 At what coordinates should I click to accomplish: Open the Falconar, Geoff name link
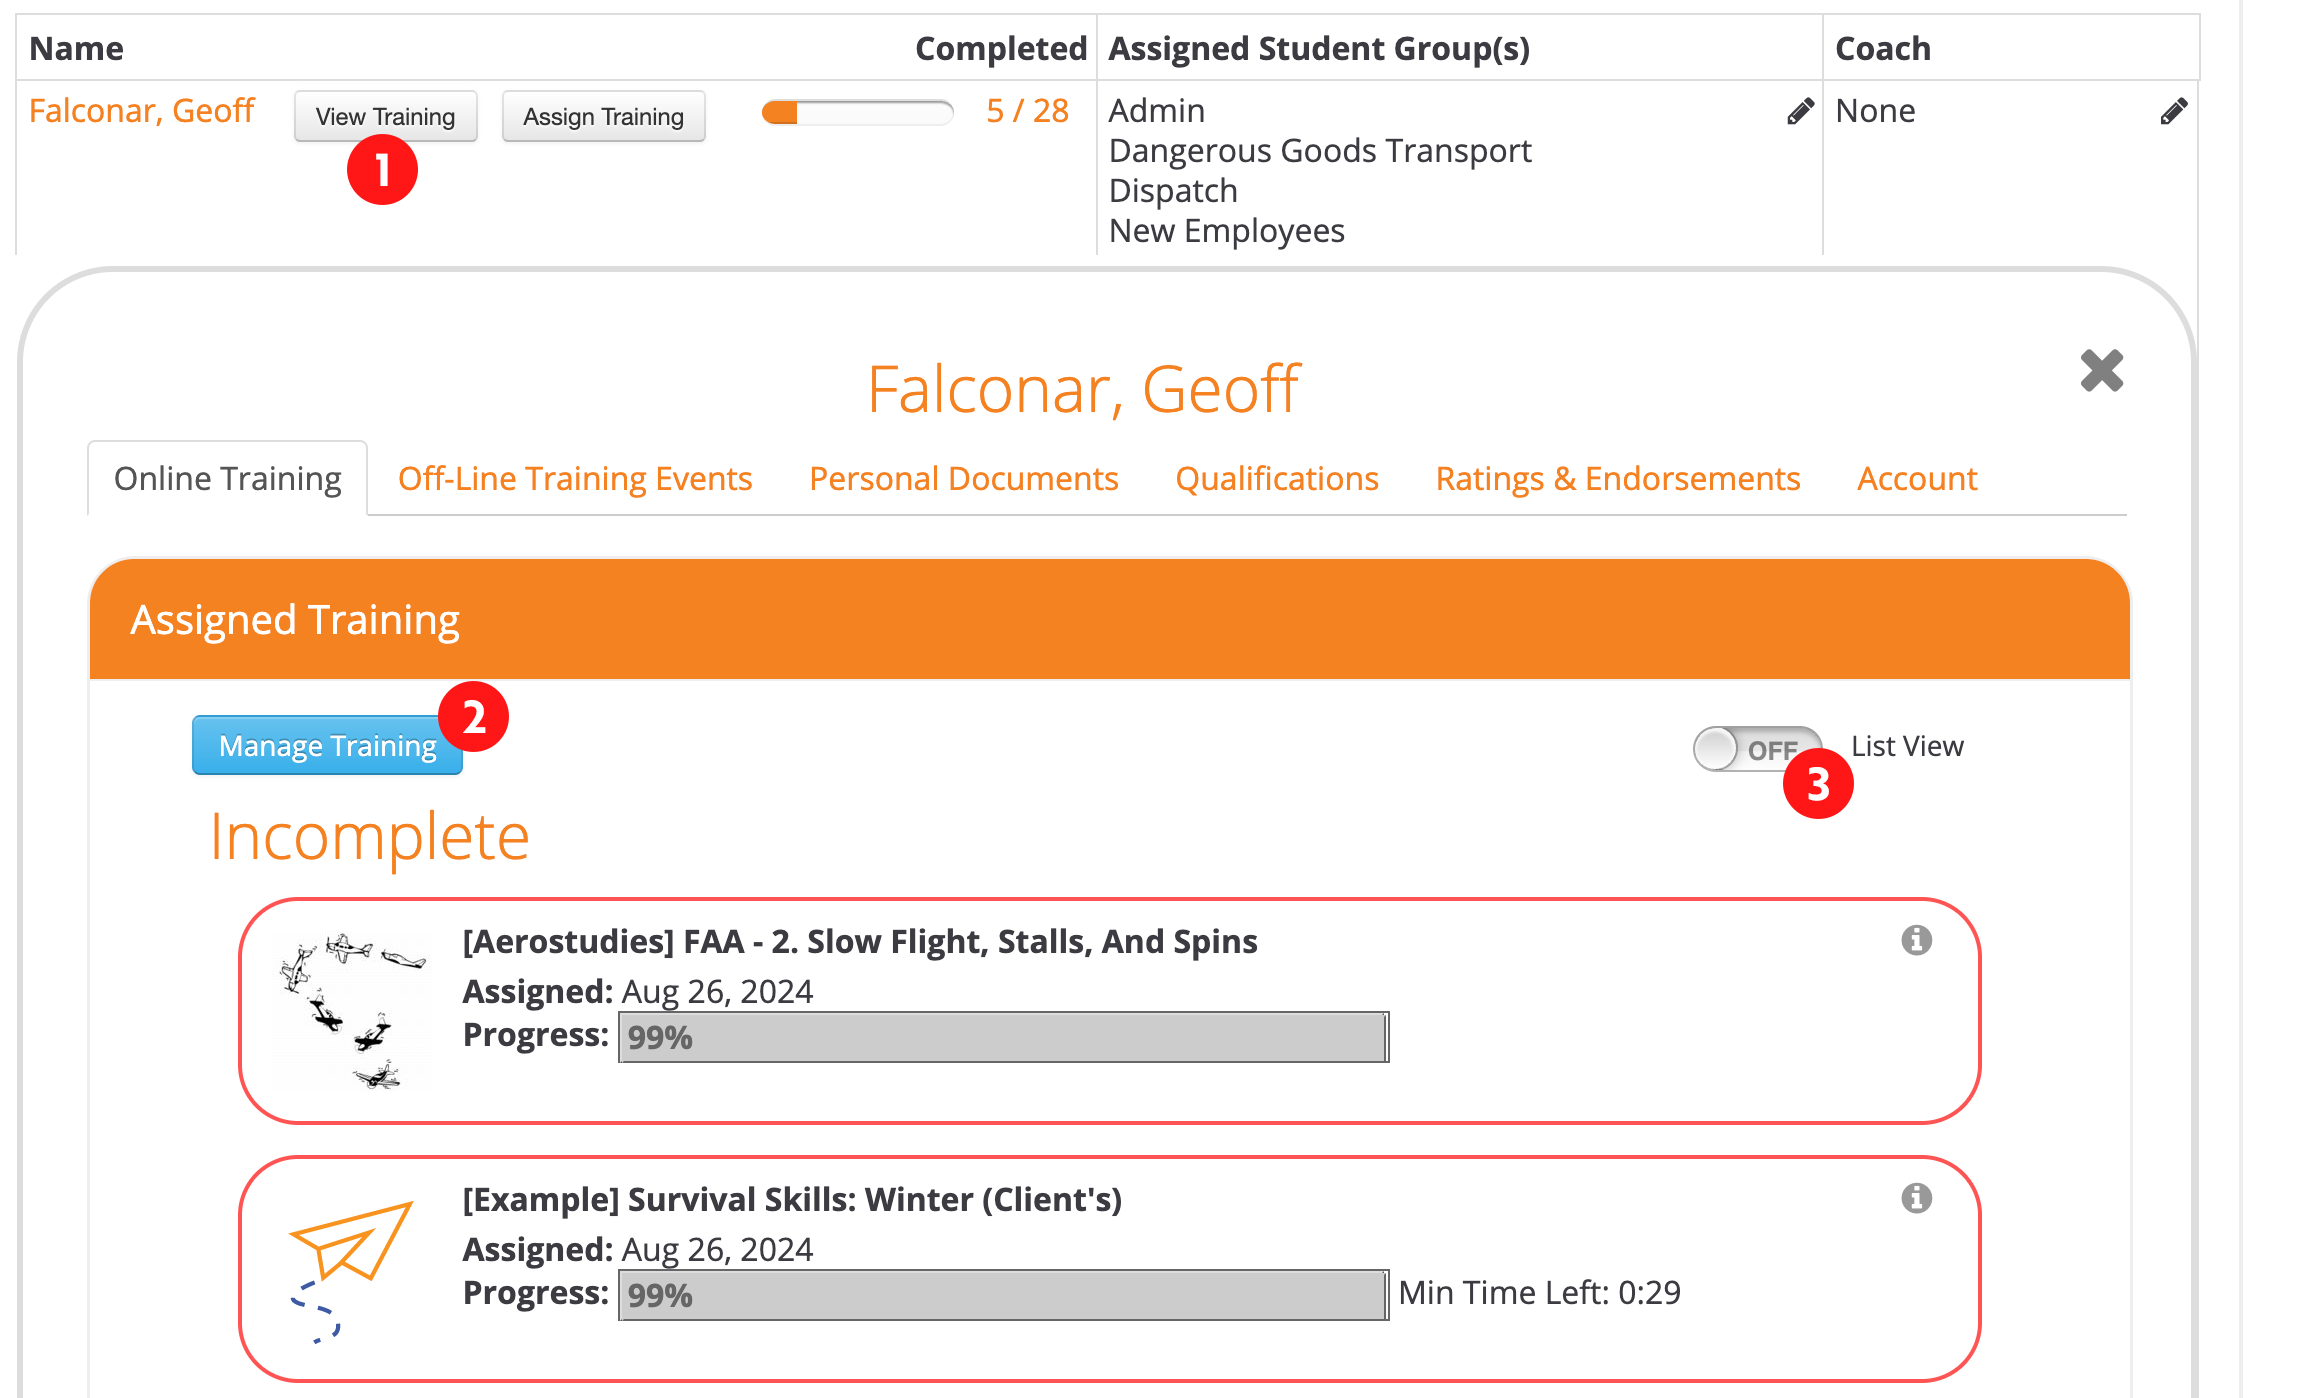tap(141, 111)
